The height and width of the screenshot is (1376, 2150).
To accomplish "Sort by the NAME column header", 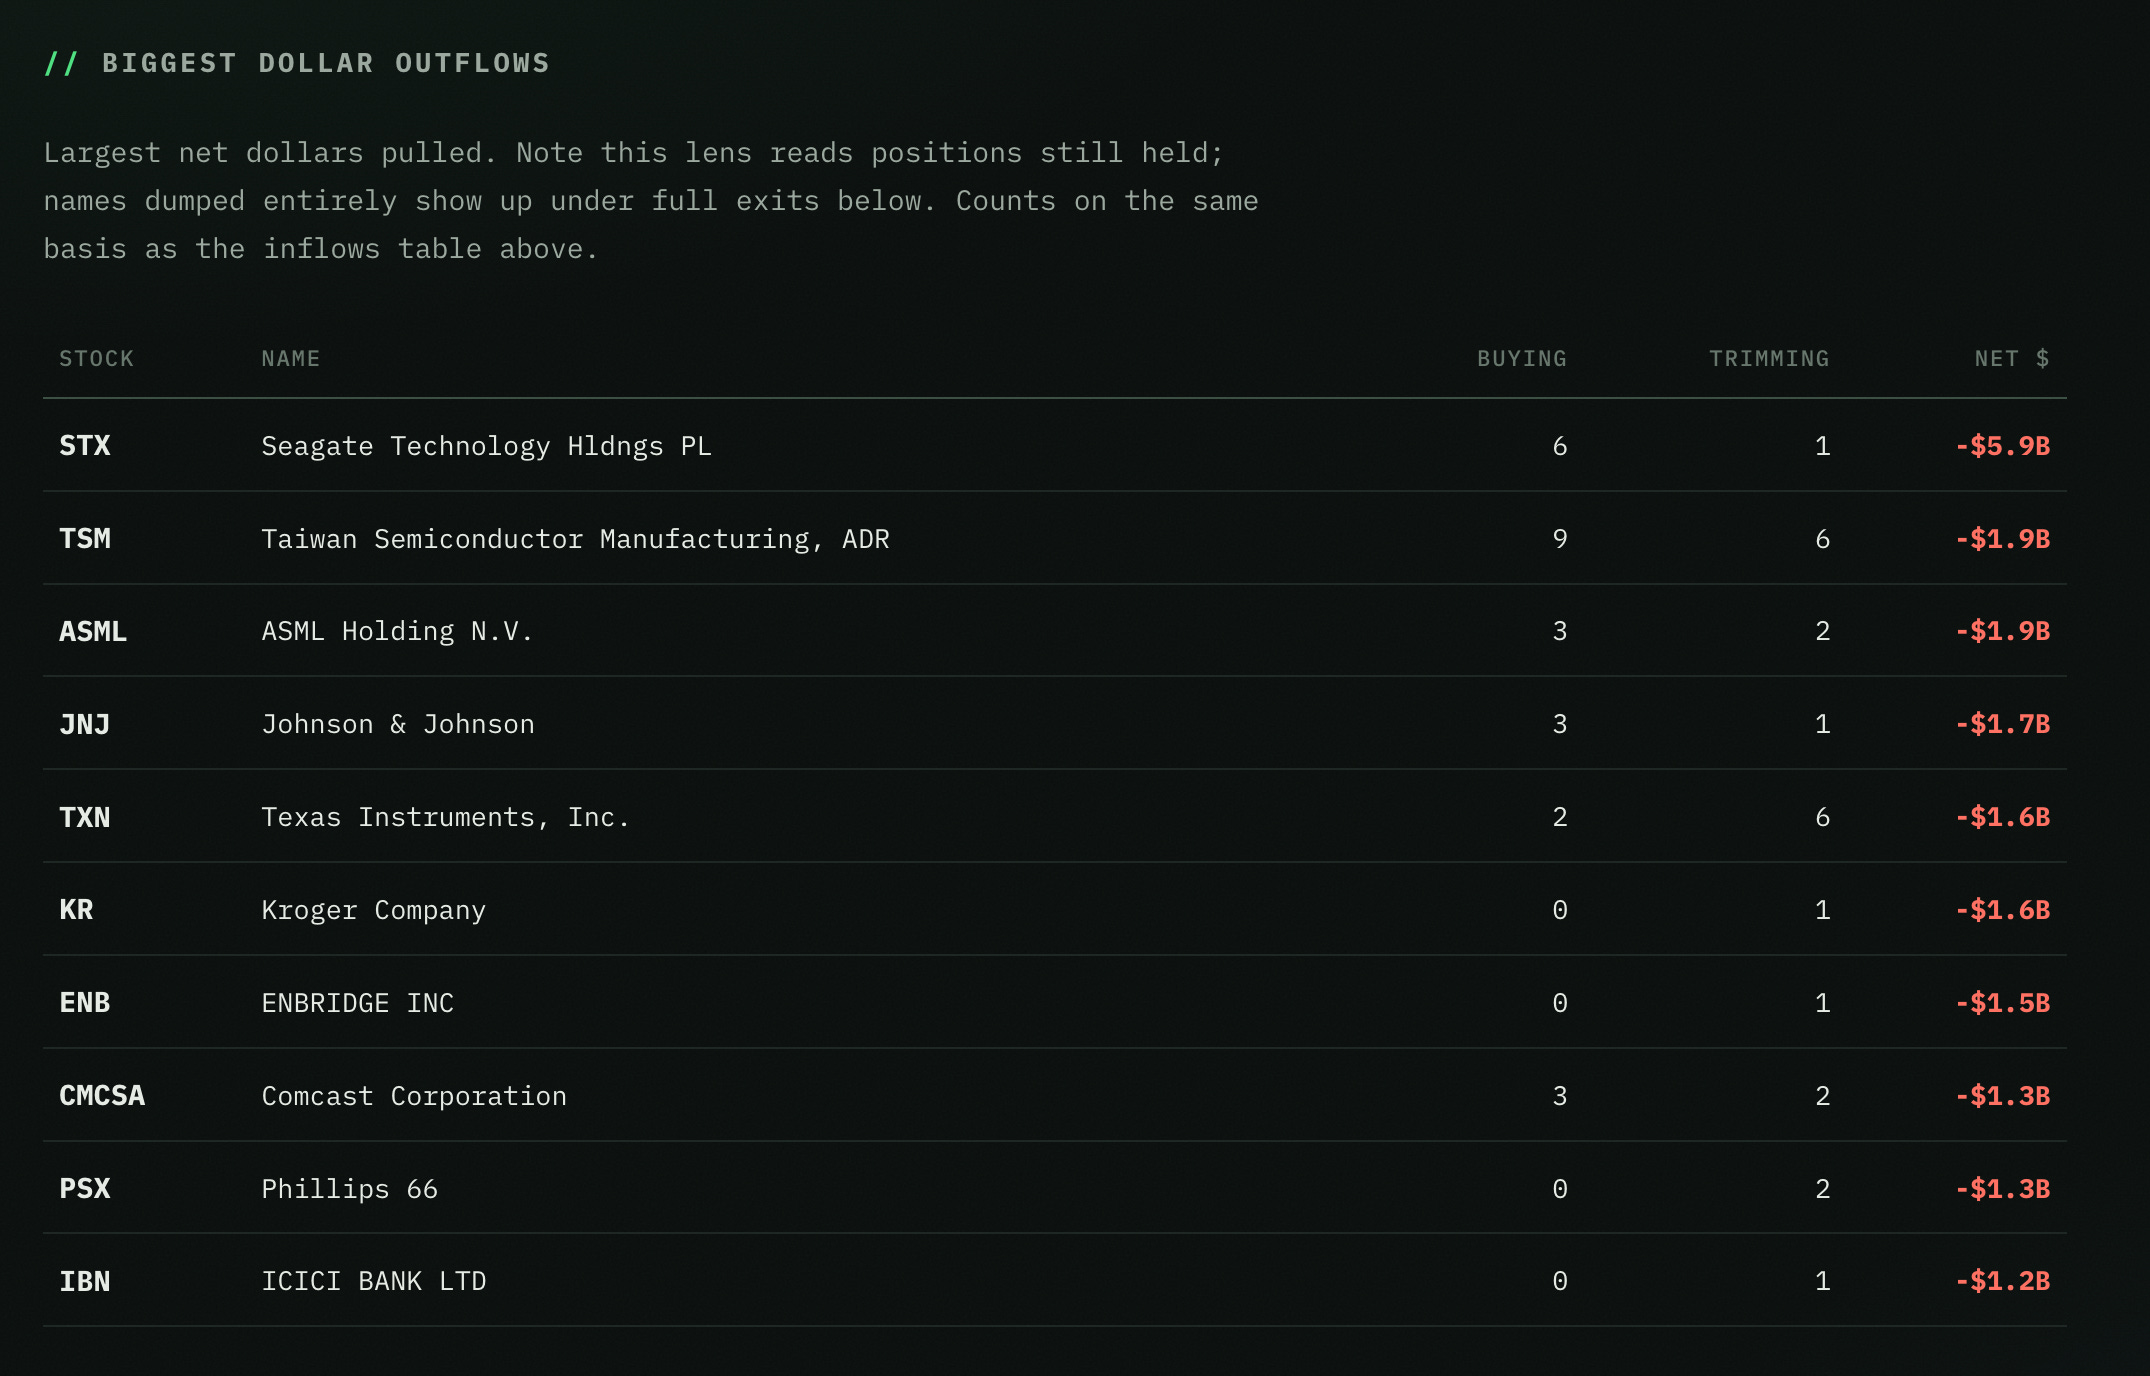I will [291, 359].
